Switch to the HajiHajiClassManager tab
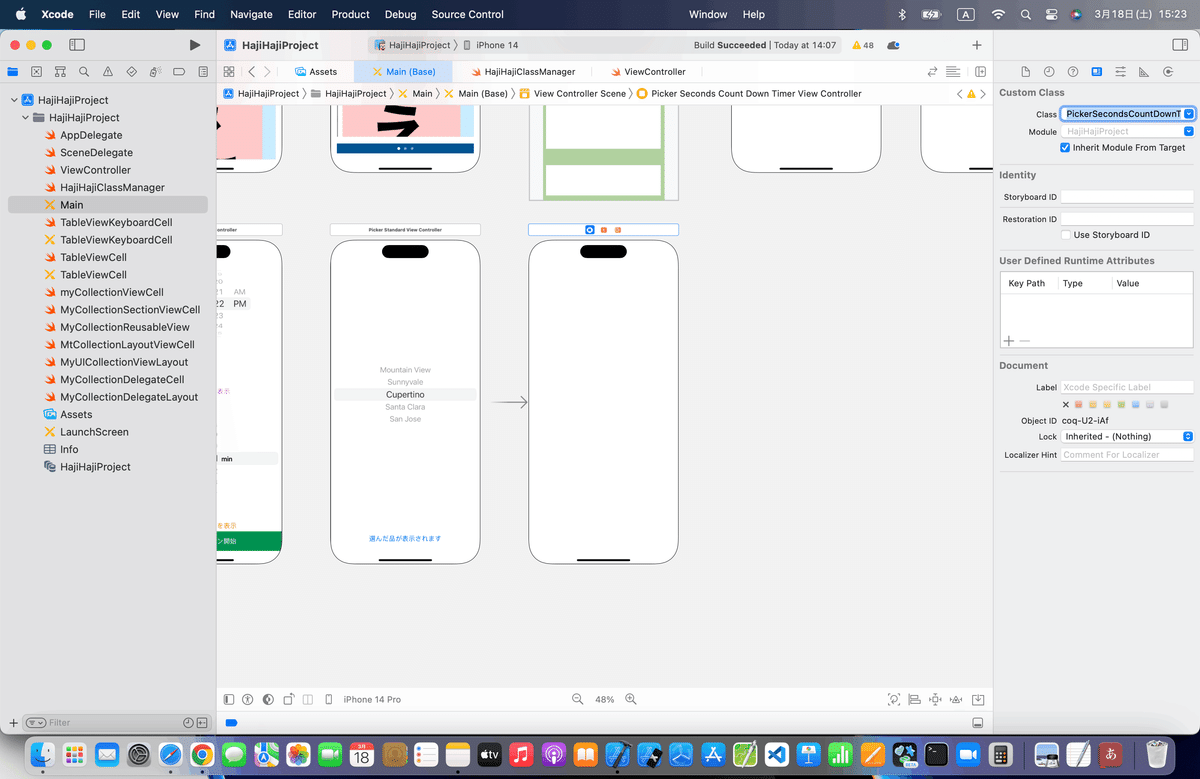Viewport: 1200px width, 779px height. coord(522,72)
